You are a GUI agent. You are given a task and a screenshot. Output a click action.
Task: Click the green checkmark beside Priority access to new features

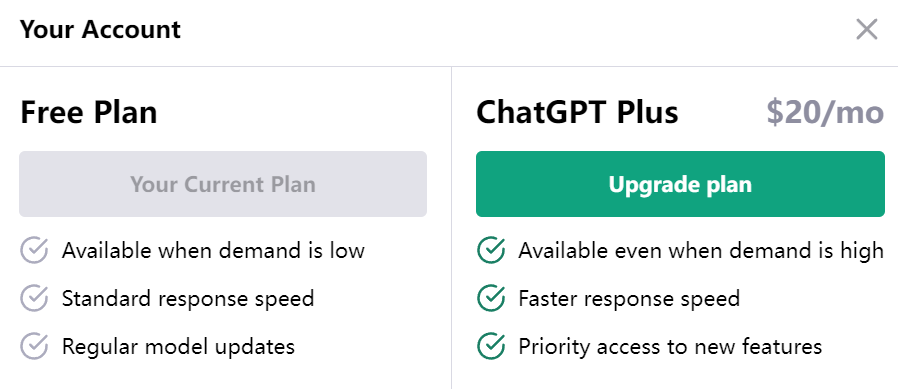pyautogui.click(x=491, y=347)
